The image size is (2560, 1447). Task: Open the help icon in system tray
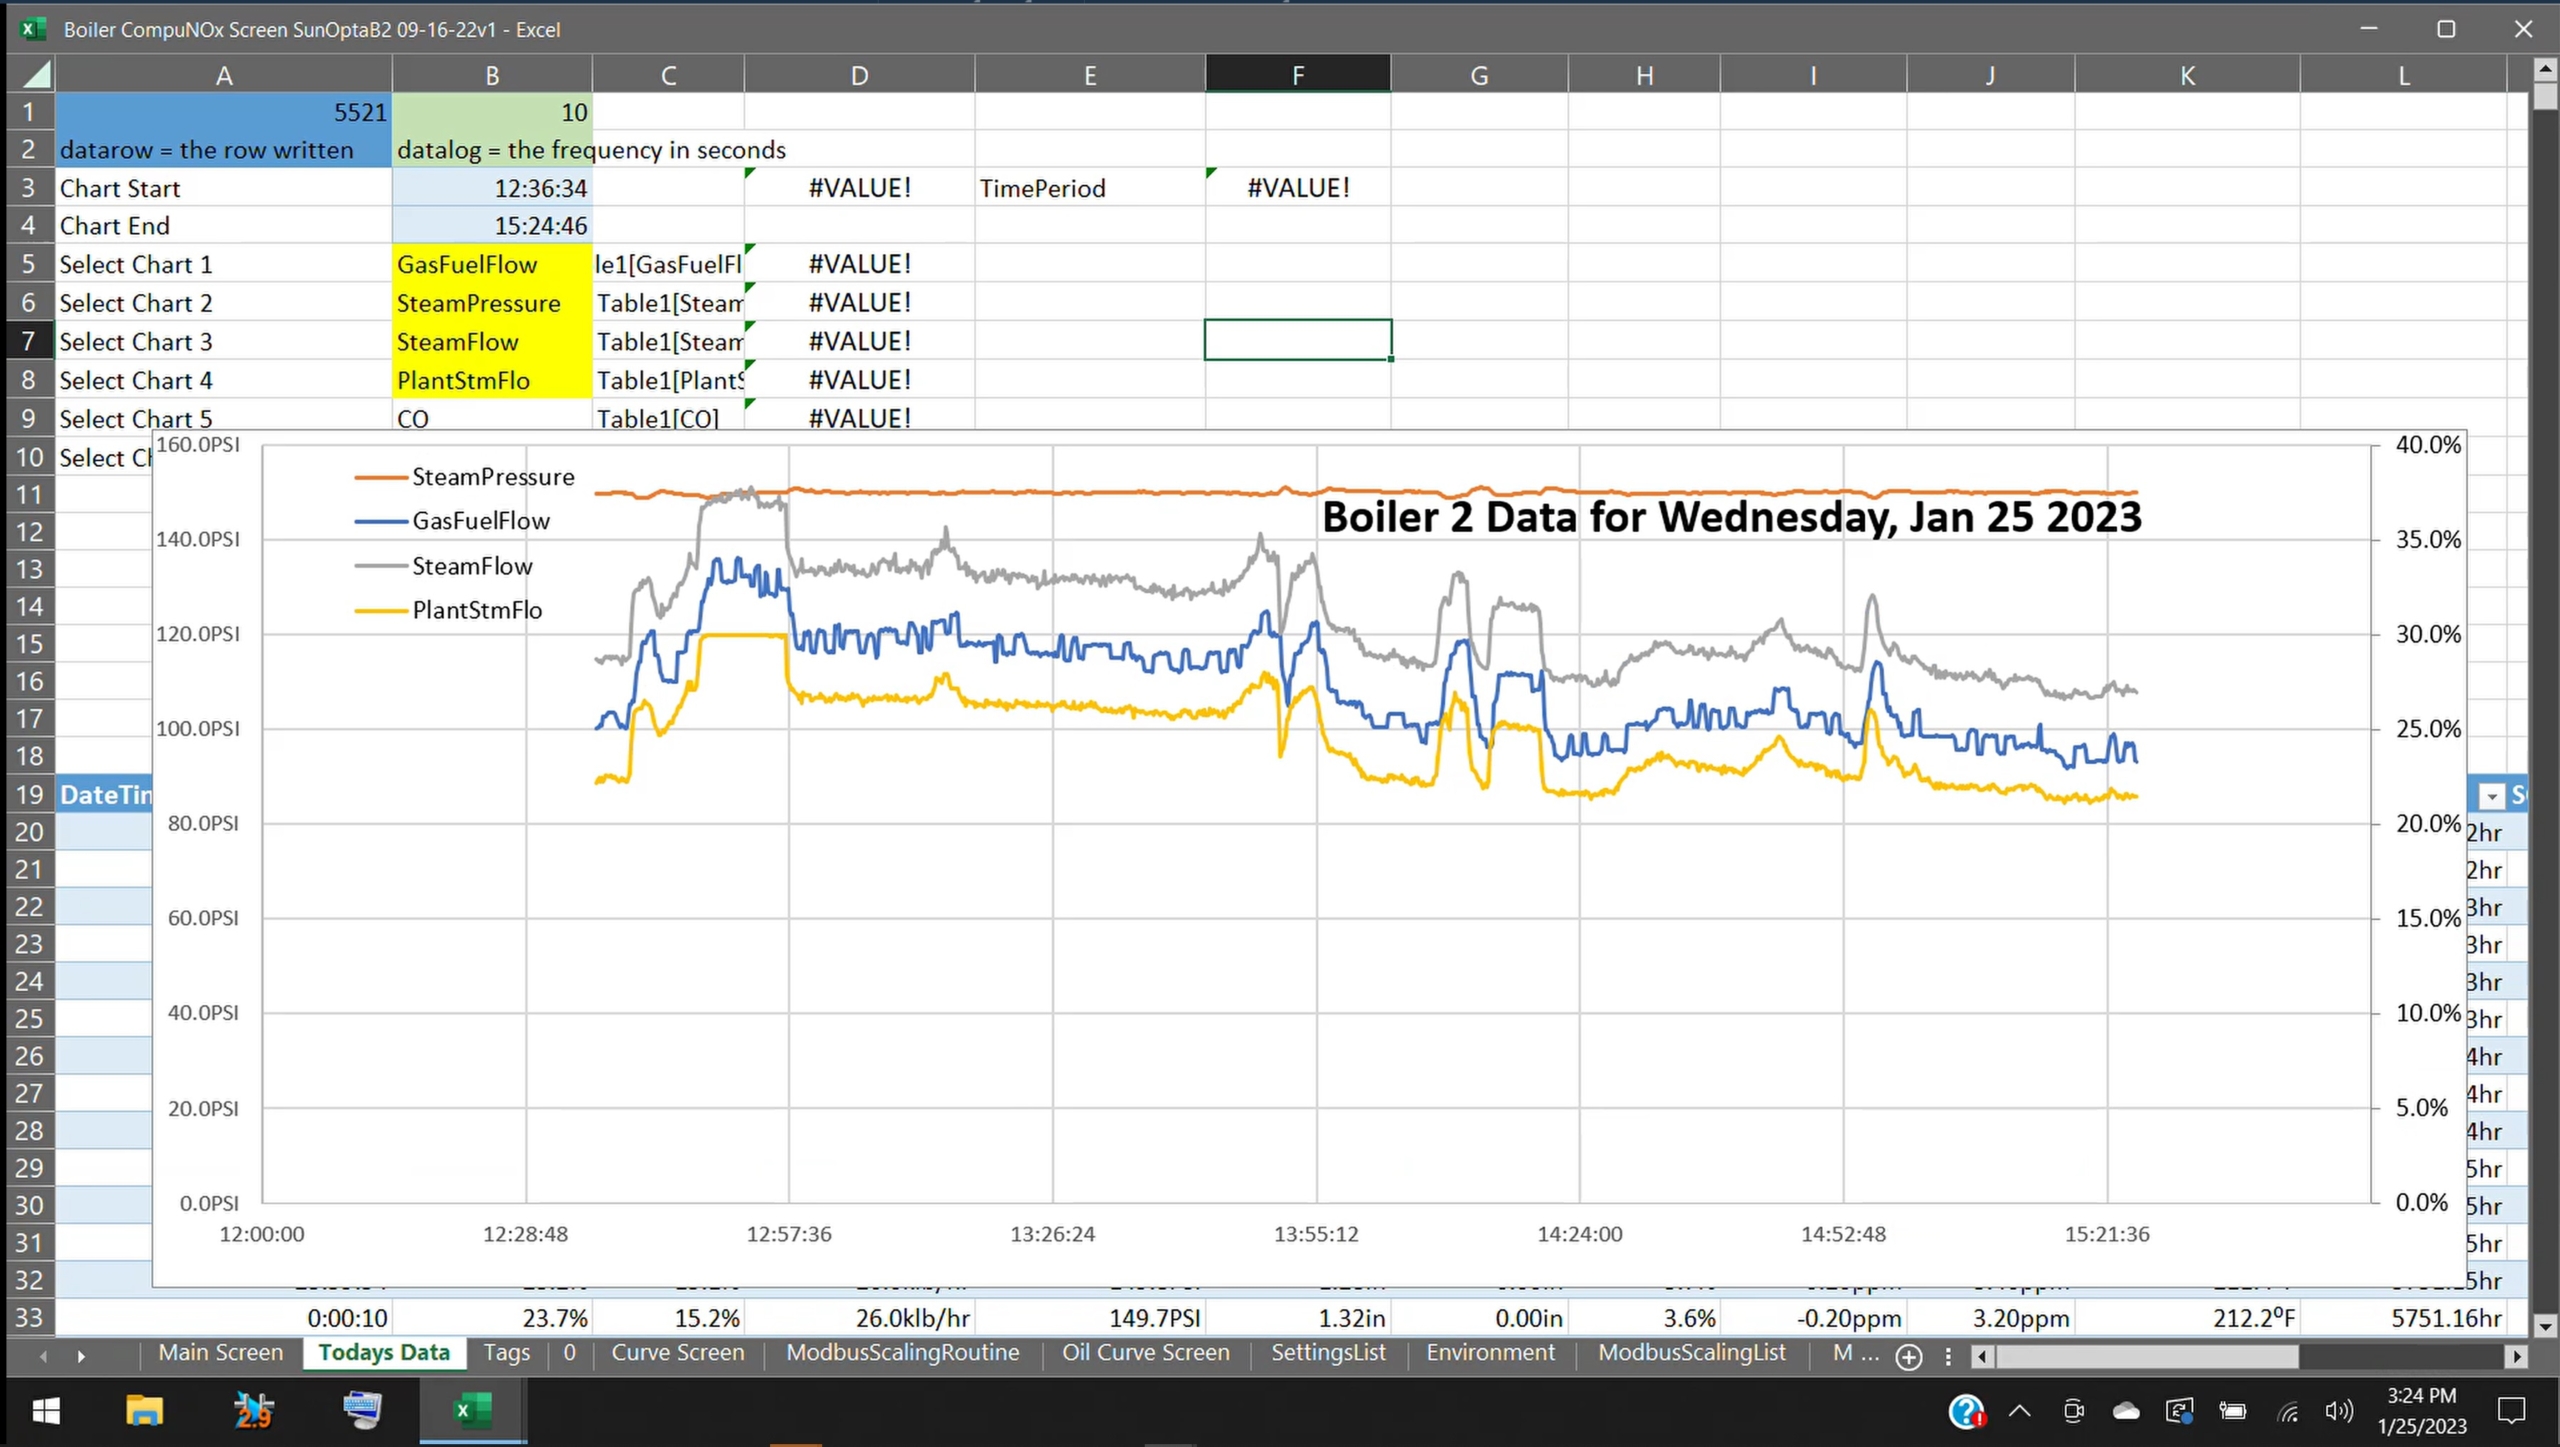tap(1965, 1411)
